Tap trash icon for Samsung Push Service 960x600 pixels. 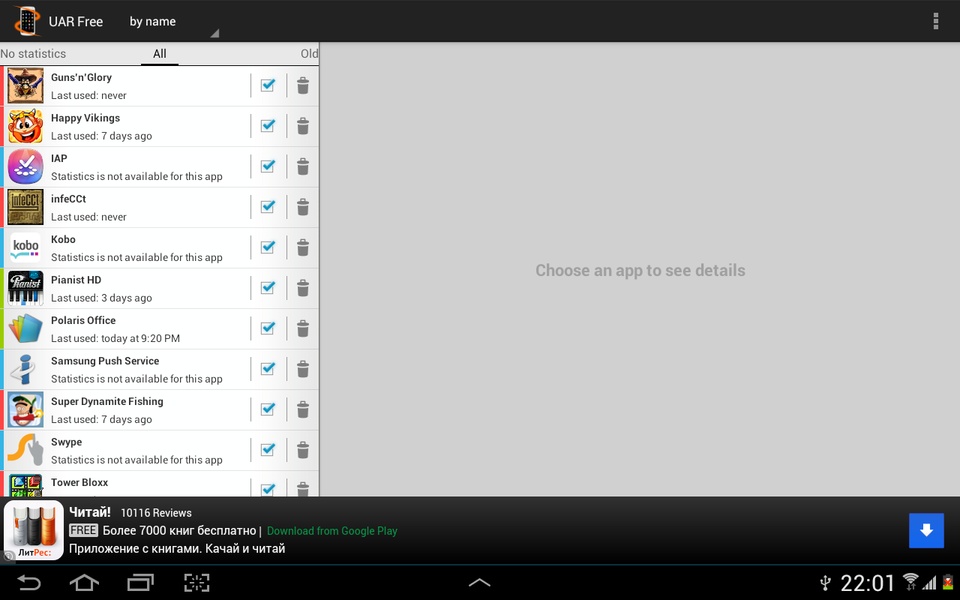[x=302, y=369]
